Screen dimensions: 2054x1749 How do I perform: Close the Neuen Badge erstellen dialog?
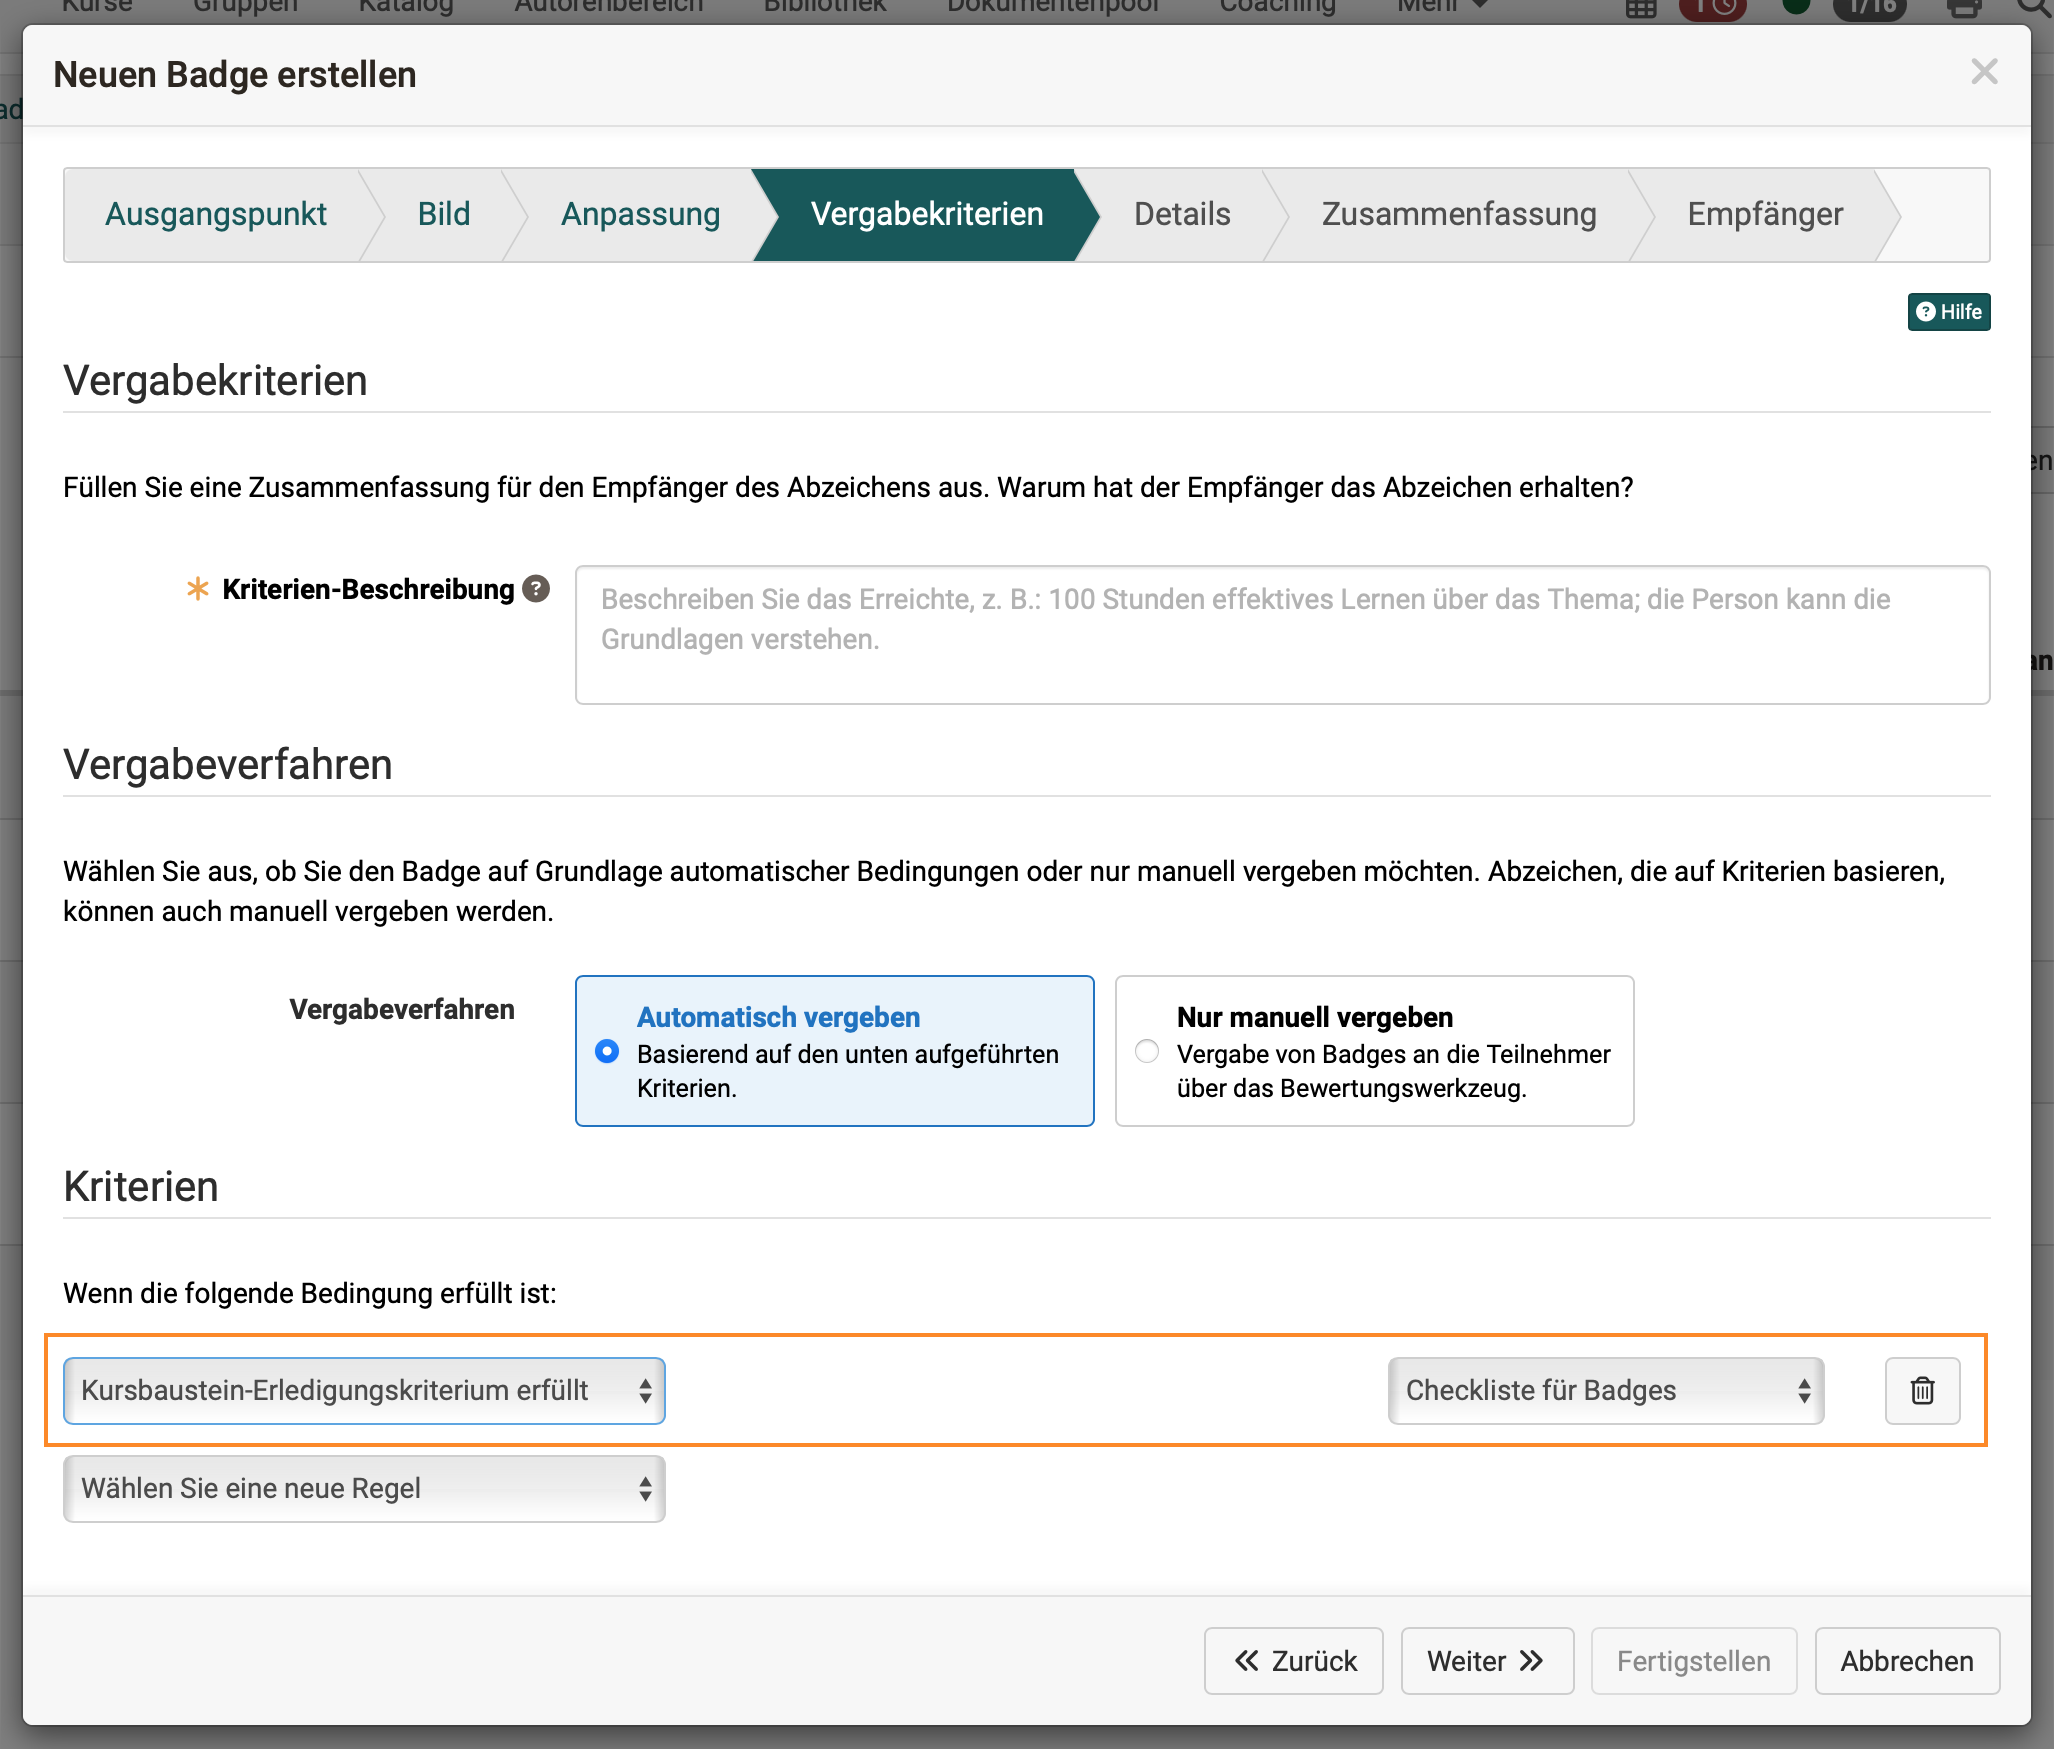point(1983,72)
